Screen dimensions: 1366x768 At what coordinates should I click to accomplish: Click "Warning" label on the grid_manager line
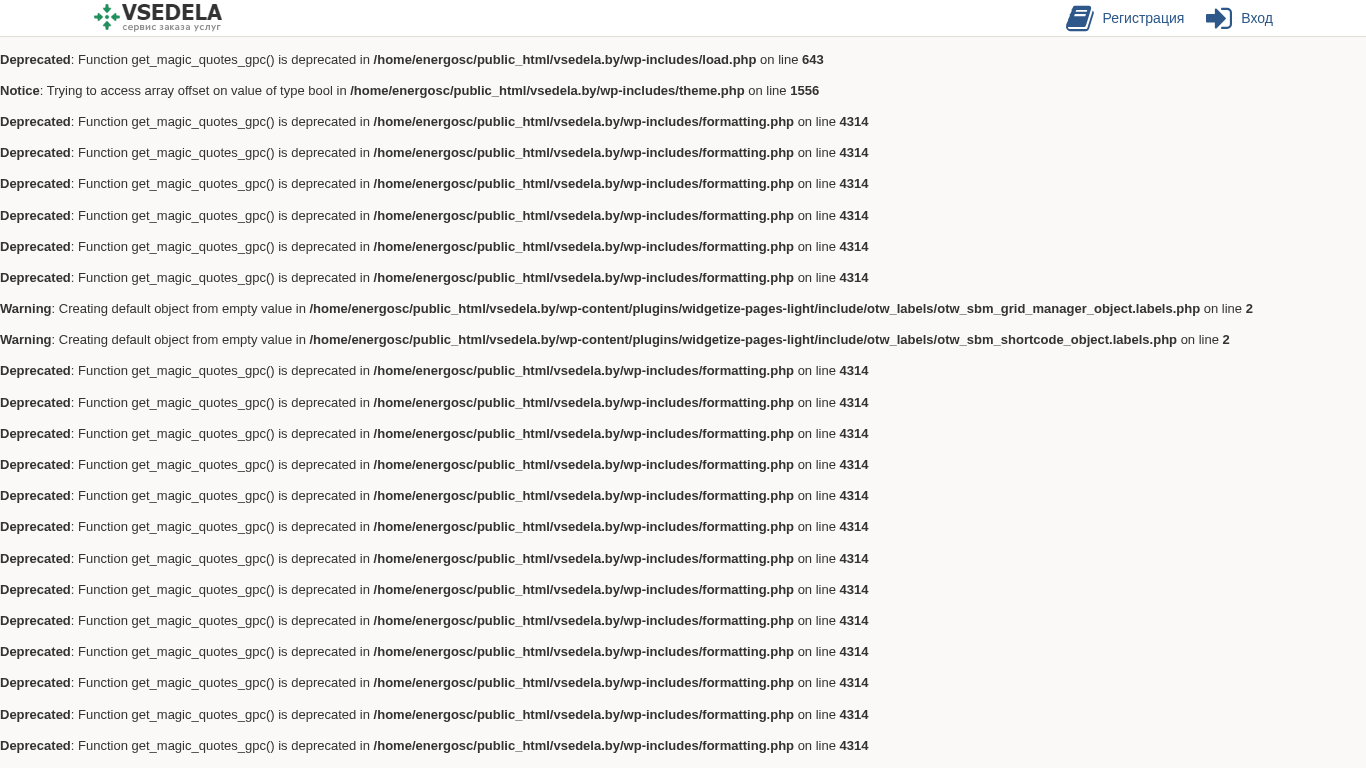[x=25, y=309]
